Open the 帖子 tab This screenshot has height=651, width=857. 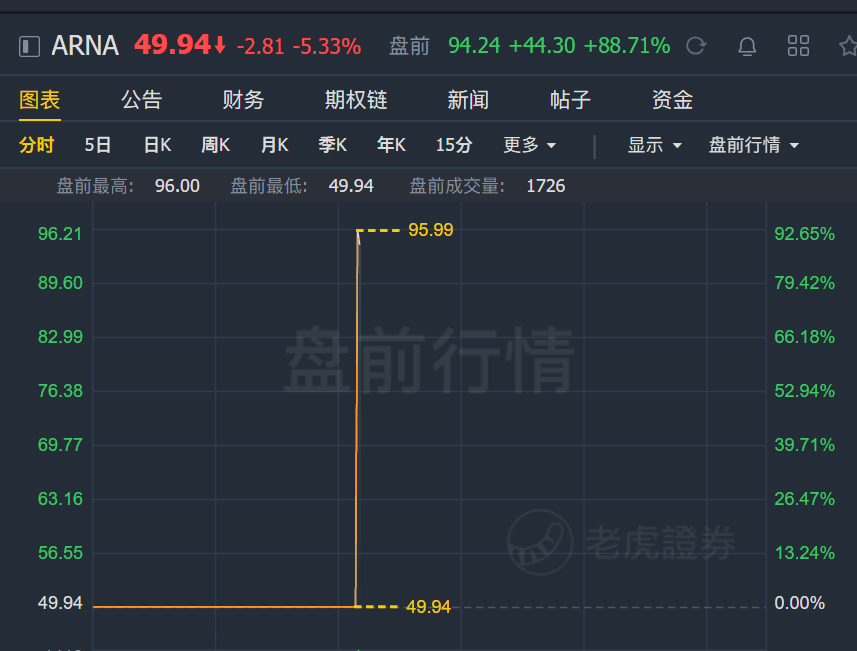point(570,100)
